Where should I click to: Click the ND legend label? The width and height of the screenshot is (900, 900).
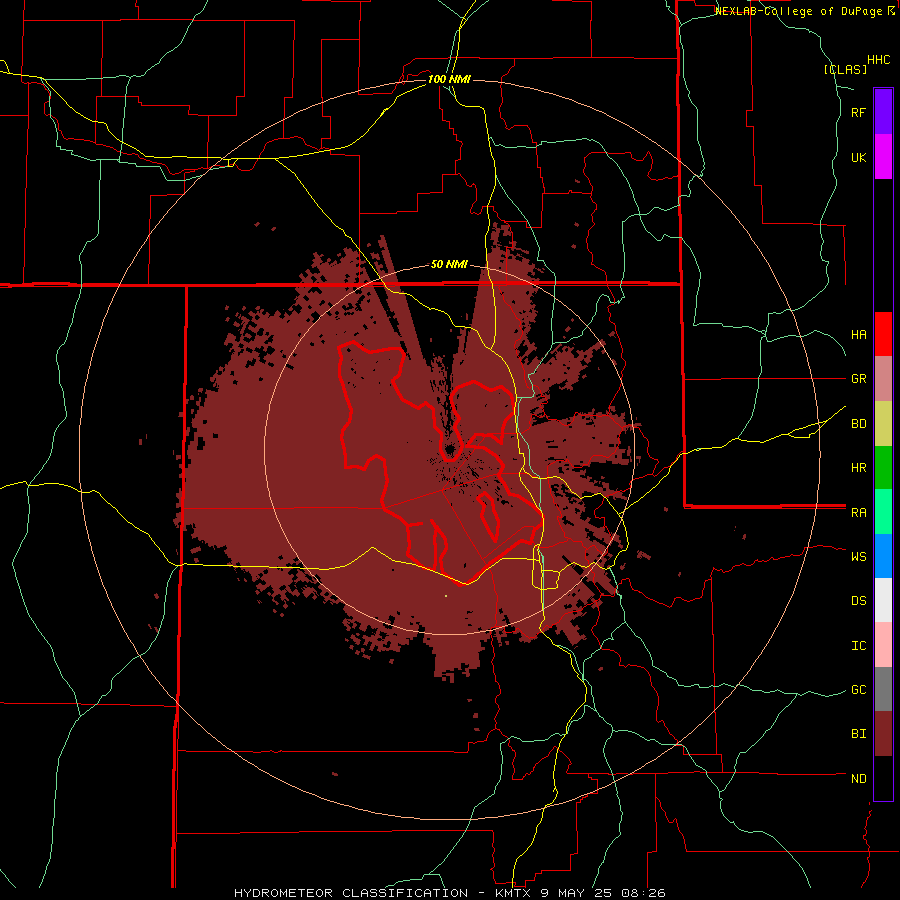point(858,779)
